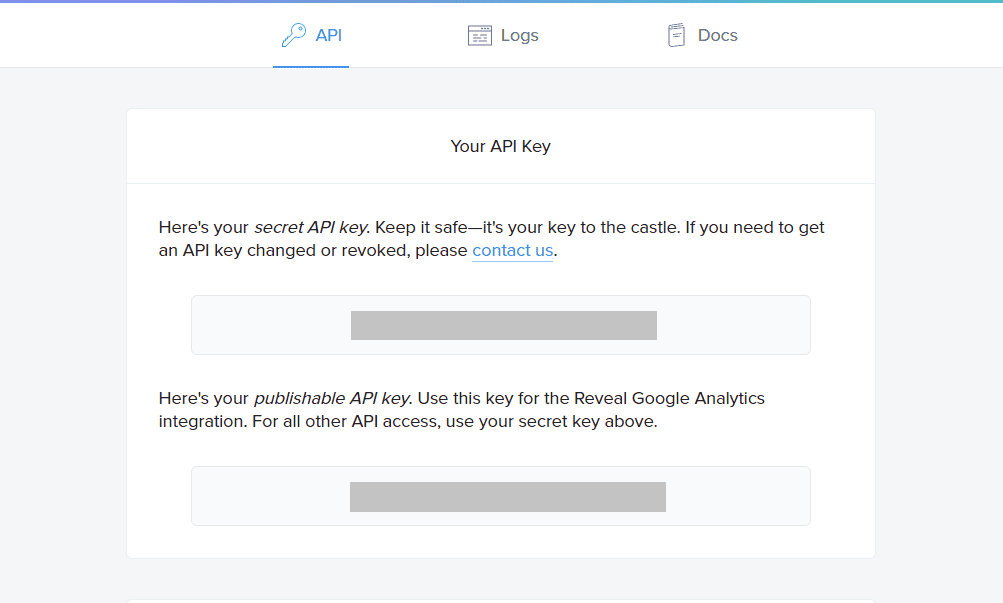The width and height of the screenshot is (1003, 603).
Task: Click the Docs book icon
Action: click(x=677, y=36)
